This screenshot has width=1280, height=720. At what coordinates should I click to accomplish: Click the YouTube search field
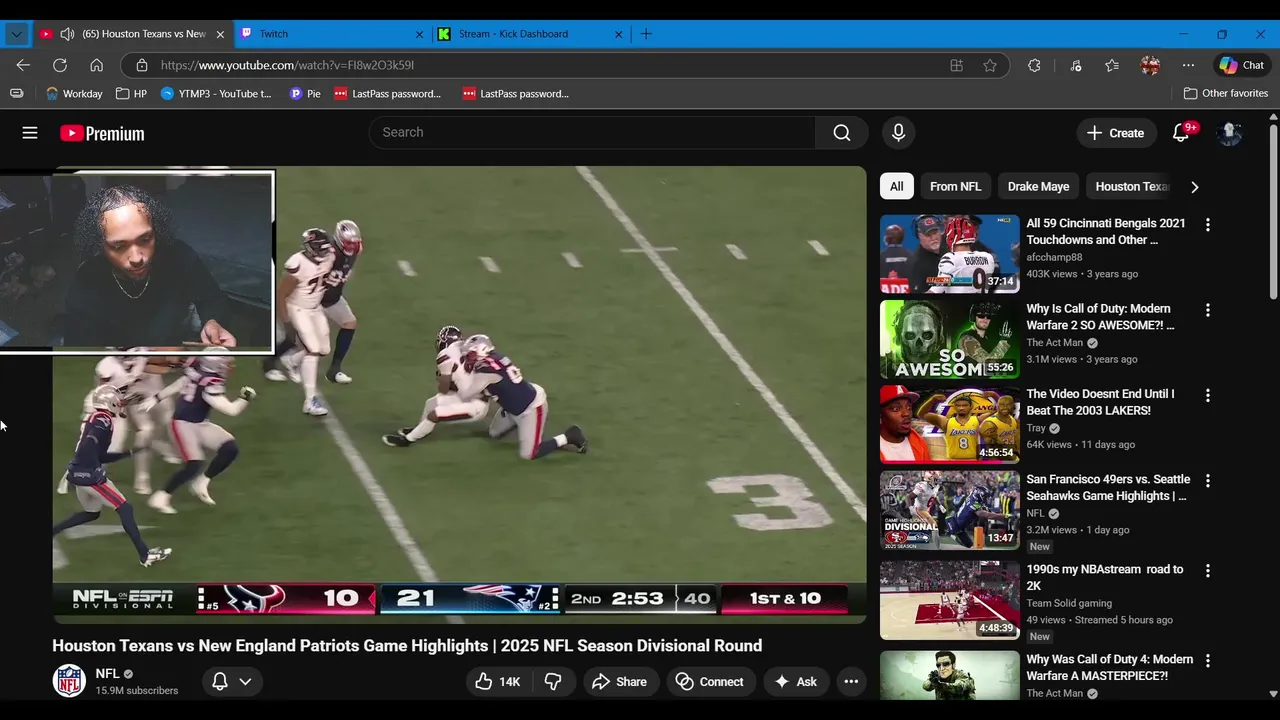pos(592,133)
